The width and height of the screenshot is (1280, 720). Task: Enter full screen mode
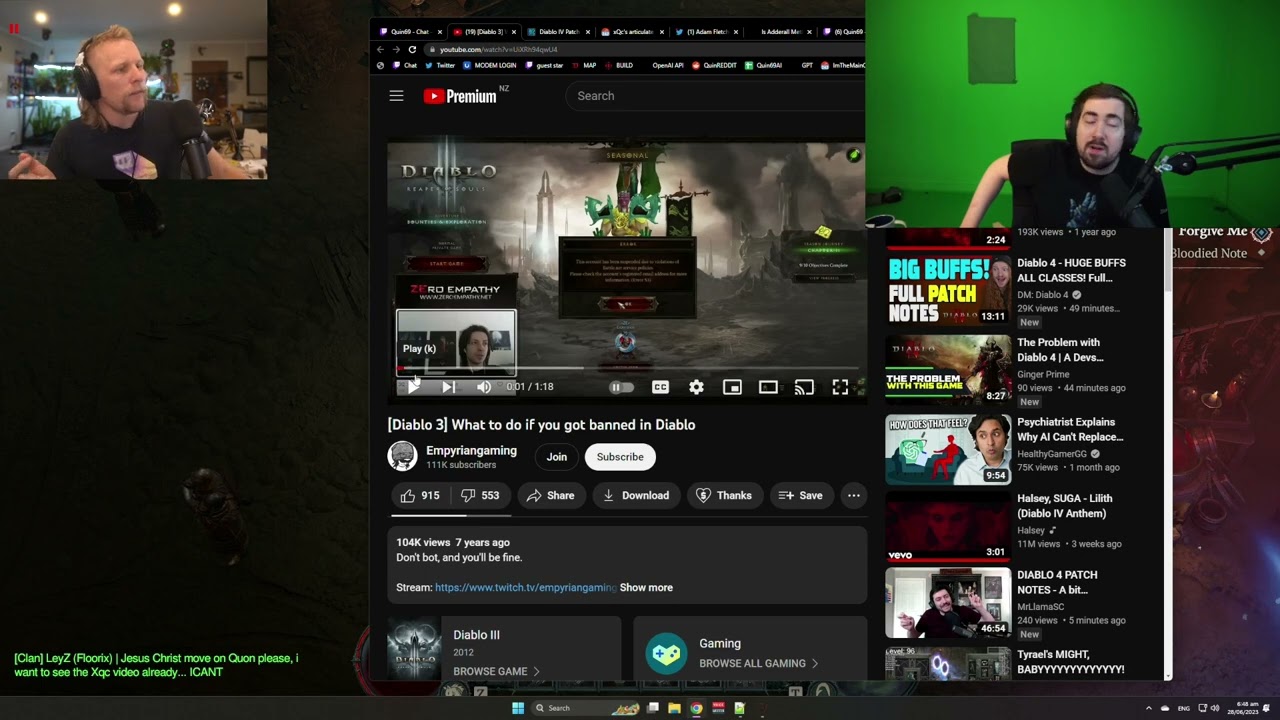tap(840, 387)
